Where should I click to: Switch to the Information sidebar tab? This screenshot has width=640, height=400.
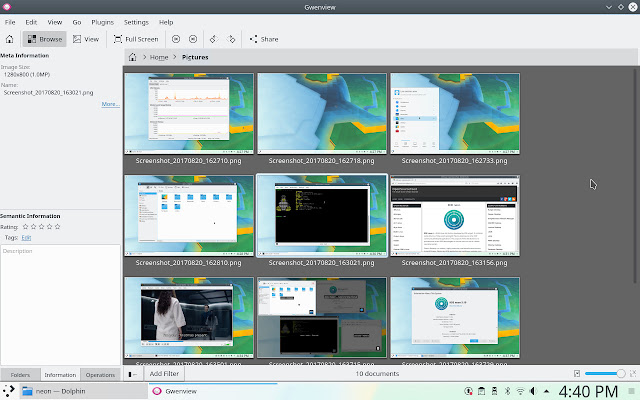pyautogui.click(x=60, y=375)
